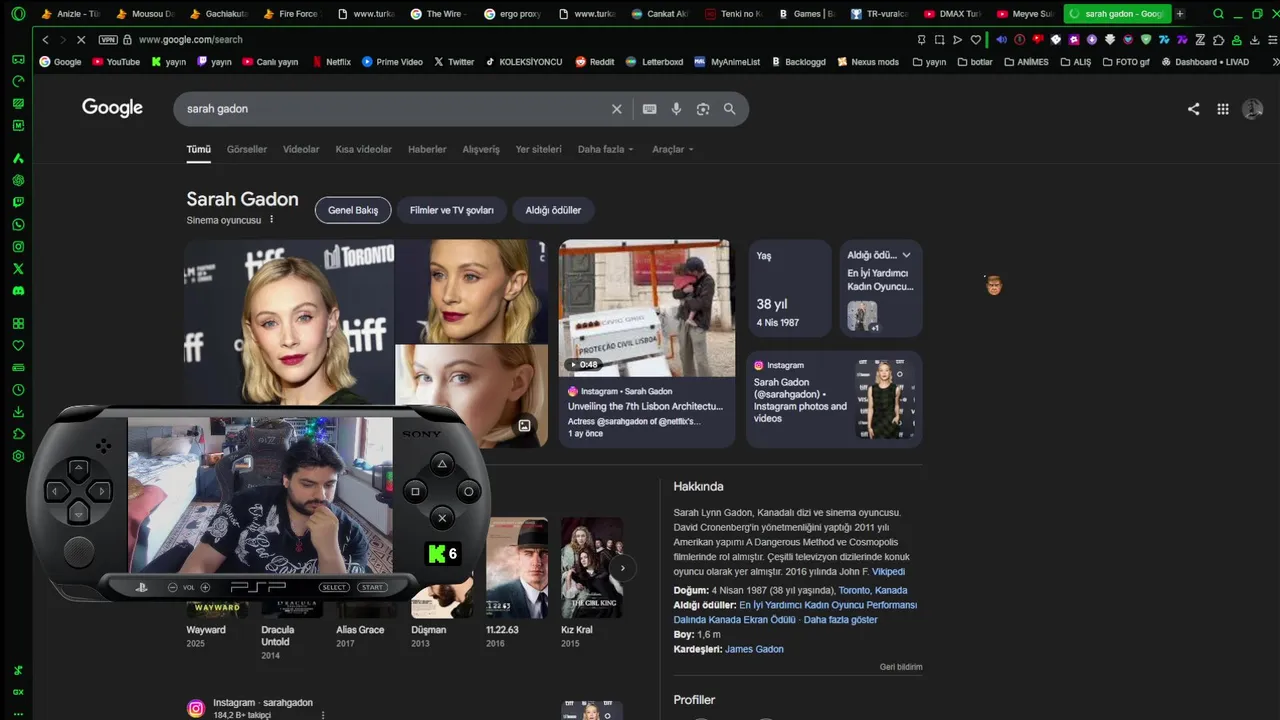Select the Filmler ve TV şovları chip

click(452, 210)
